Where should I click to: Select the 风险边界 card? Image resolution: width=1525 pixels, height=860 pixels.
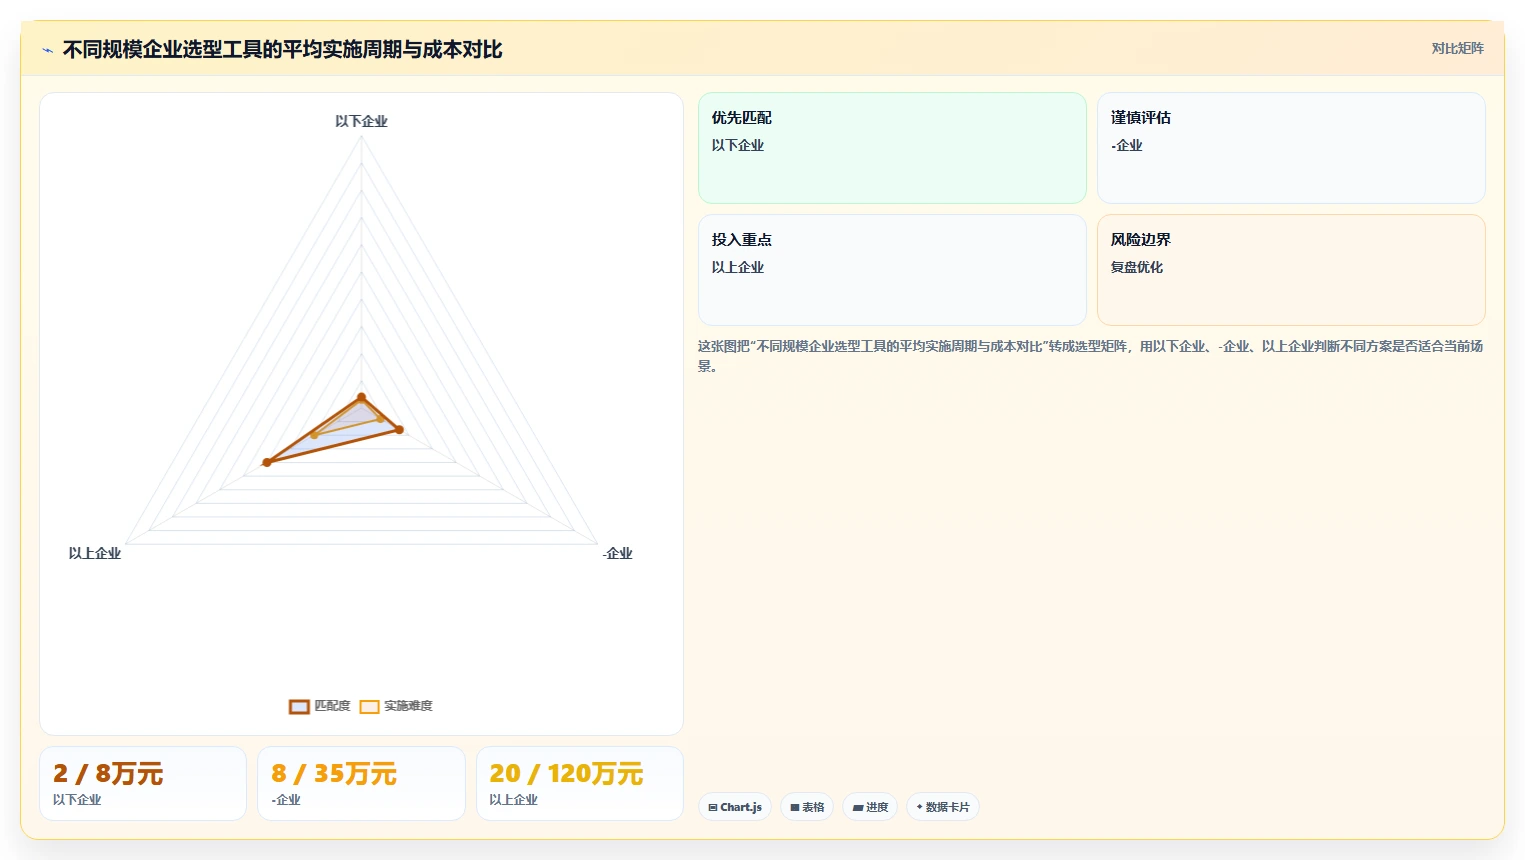click(1291, 270)
